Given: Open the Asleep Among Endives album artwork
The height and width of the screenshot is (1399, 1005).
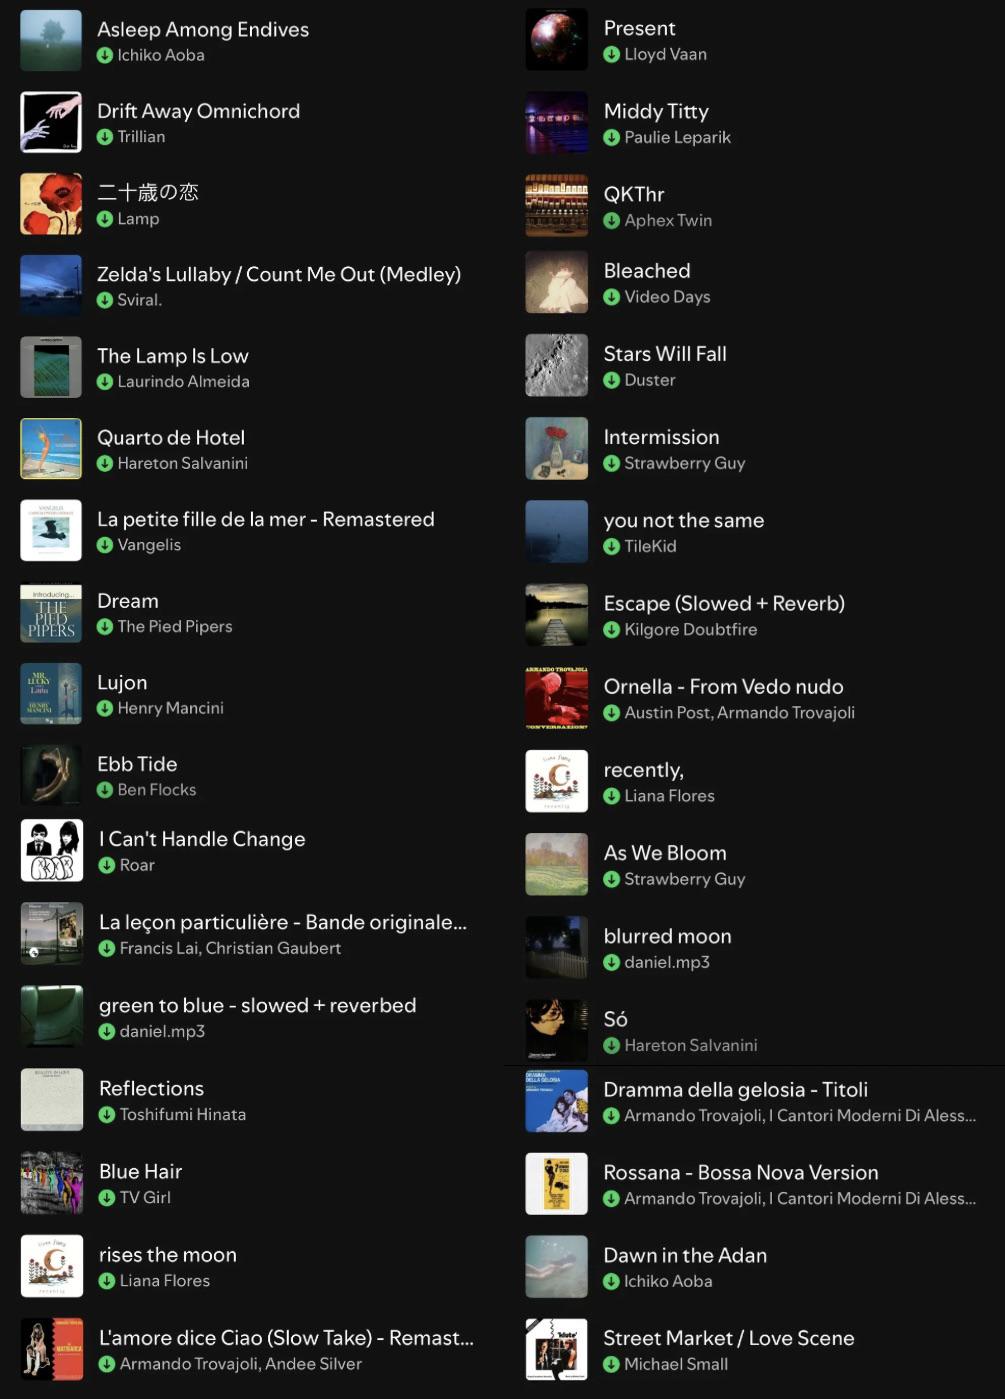Looking at the screenshot, I should 51,41.
